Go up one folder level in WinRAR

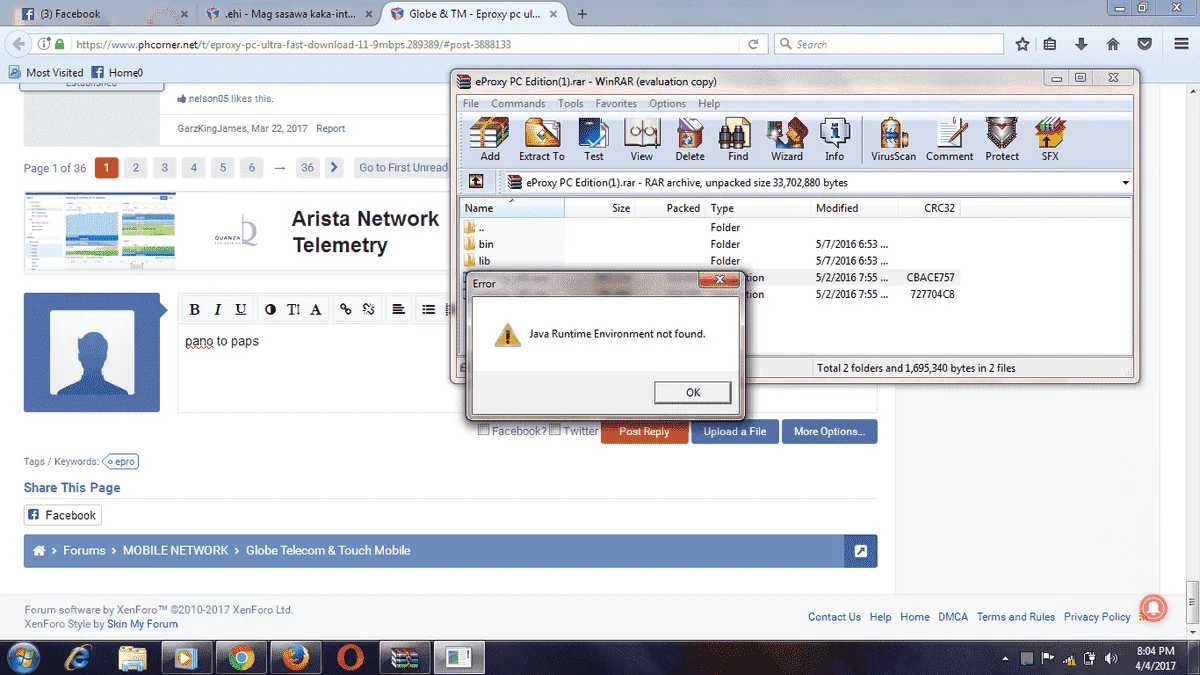pos(476,182)
